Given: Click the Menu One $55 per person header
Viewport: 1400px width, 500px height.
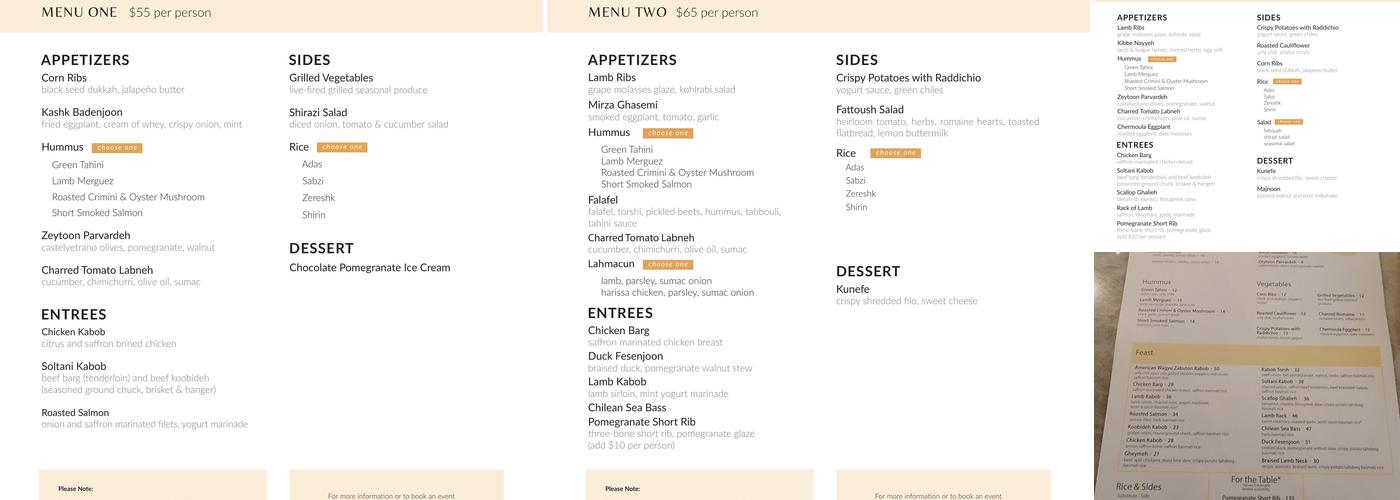Looking at the screenshot, I should (126, 13).
